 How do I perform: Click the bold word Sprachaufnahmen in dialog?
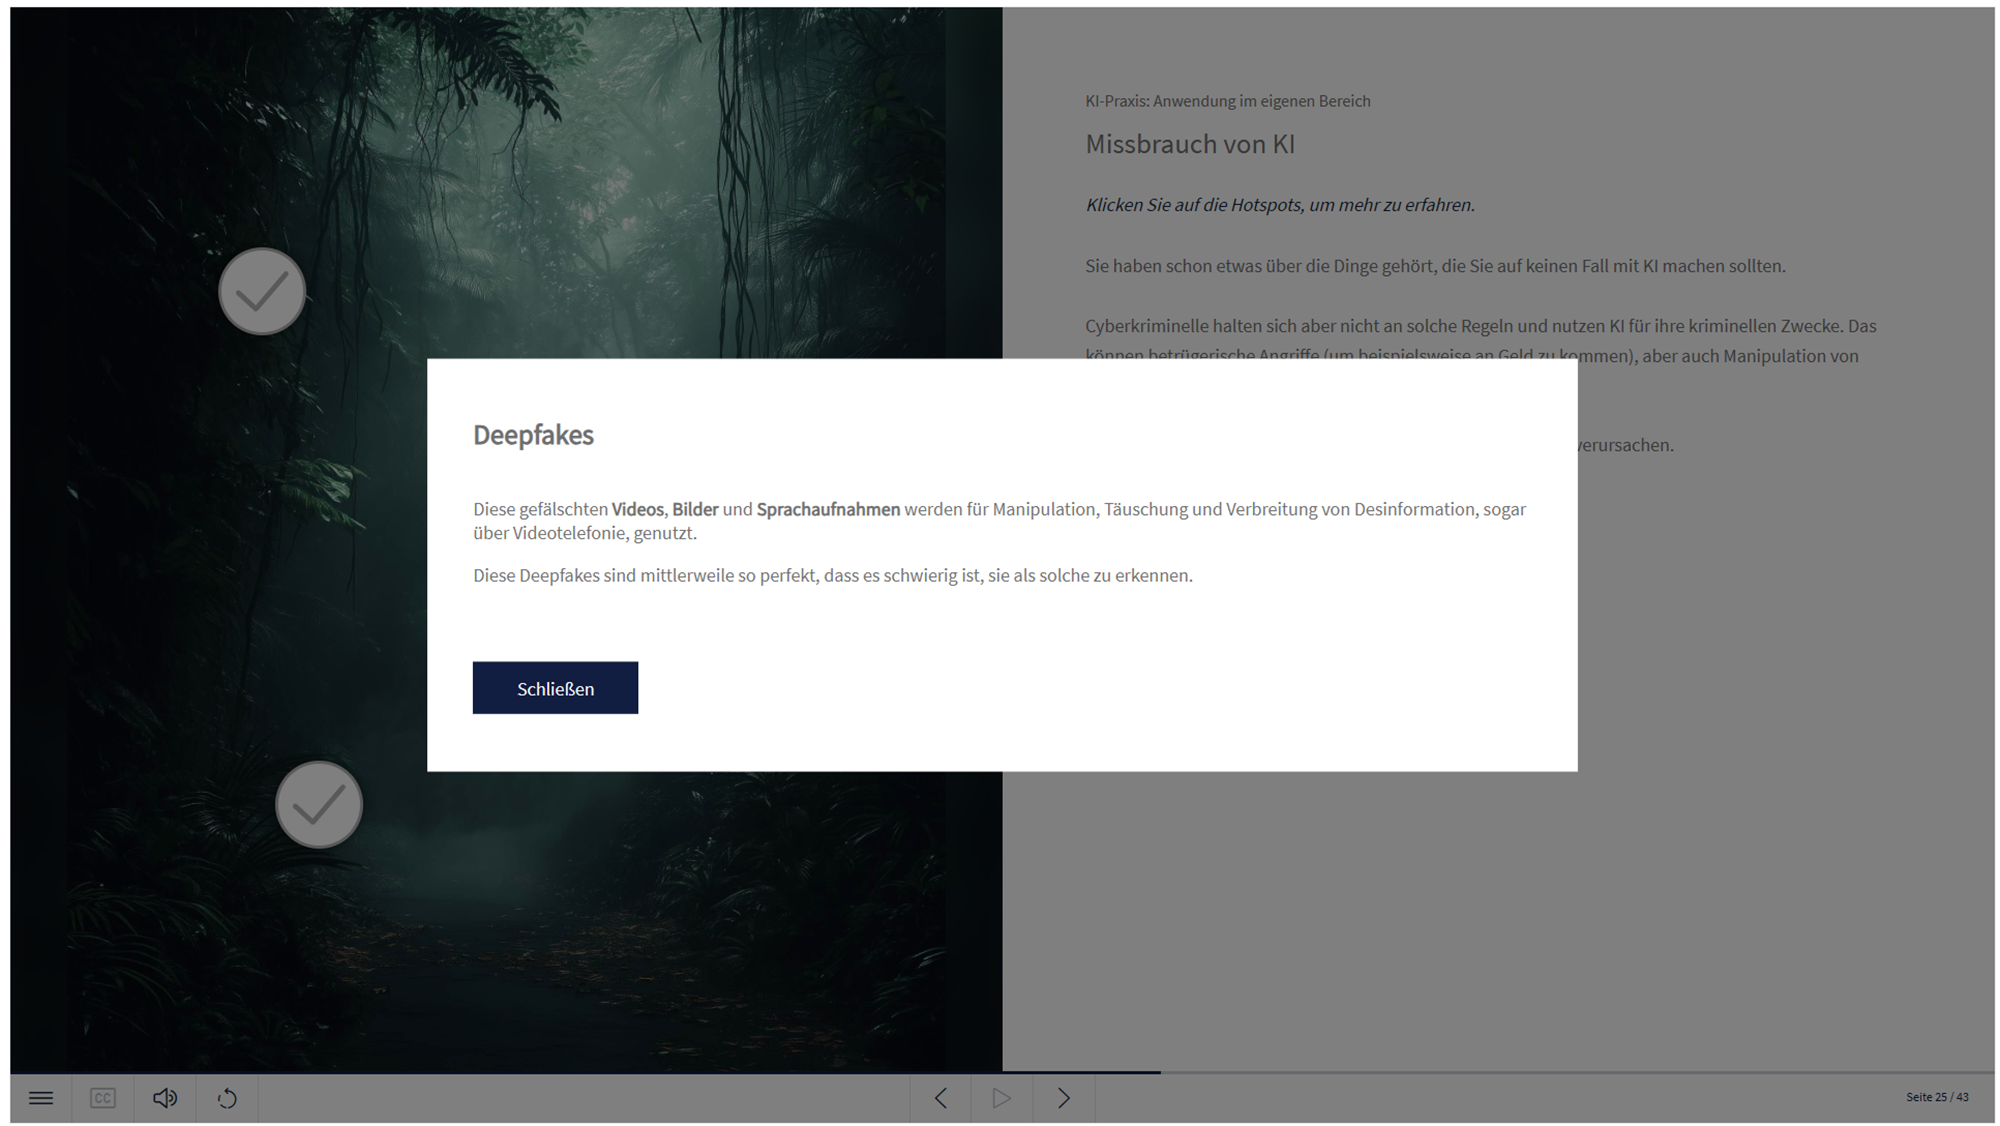point(828,509)
